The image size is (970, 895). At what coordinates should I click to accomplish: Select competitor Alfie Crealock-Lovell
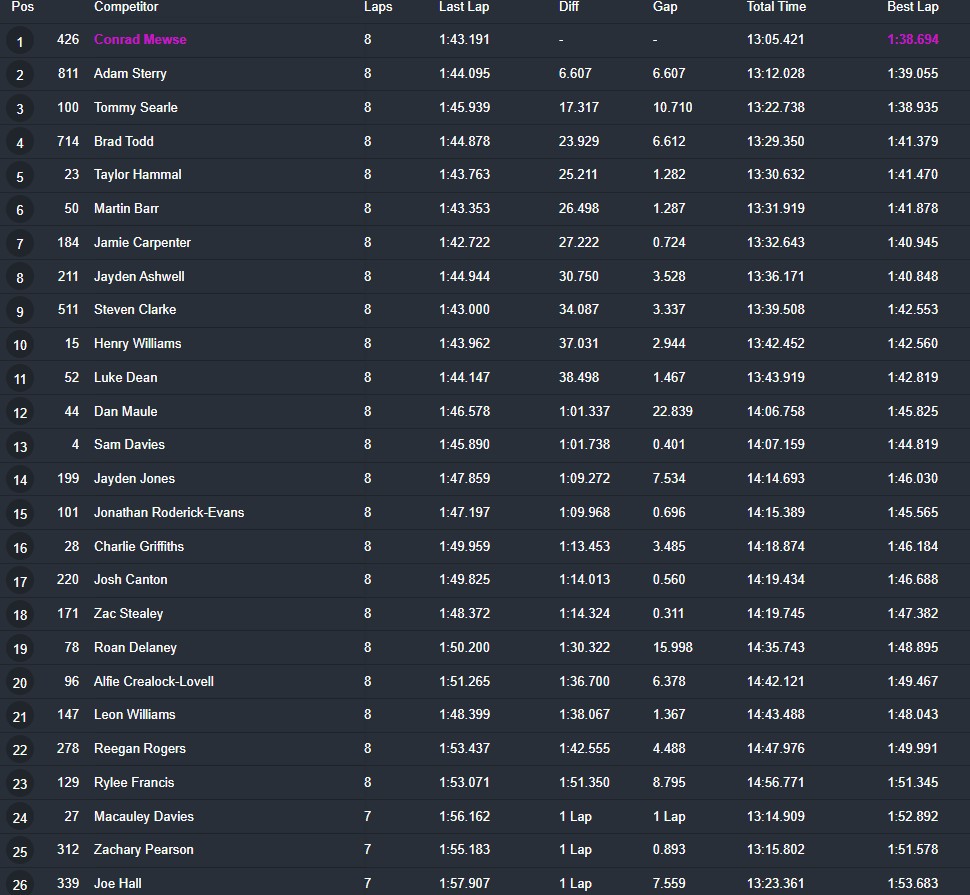(x=154, y=681)
